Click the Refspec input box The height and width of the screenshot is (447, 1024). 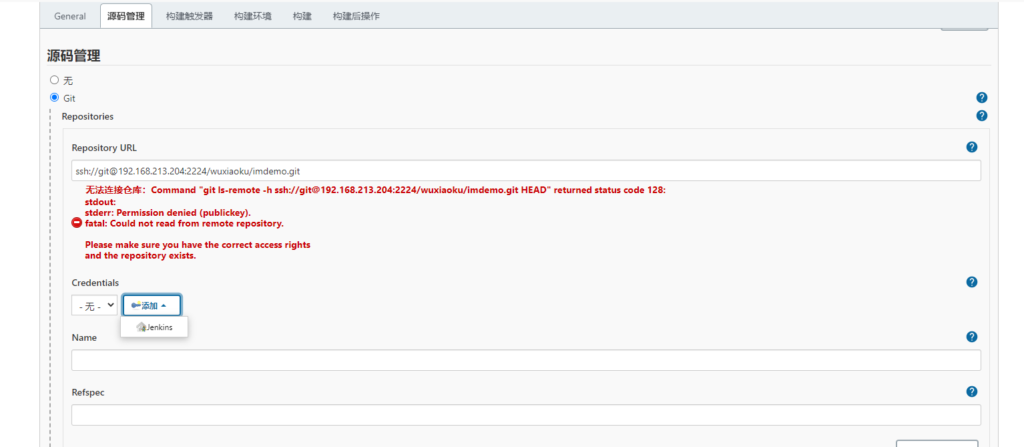(x=526, y=415)
